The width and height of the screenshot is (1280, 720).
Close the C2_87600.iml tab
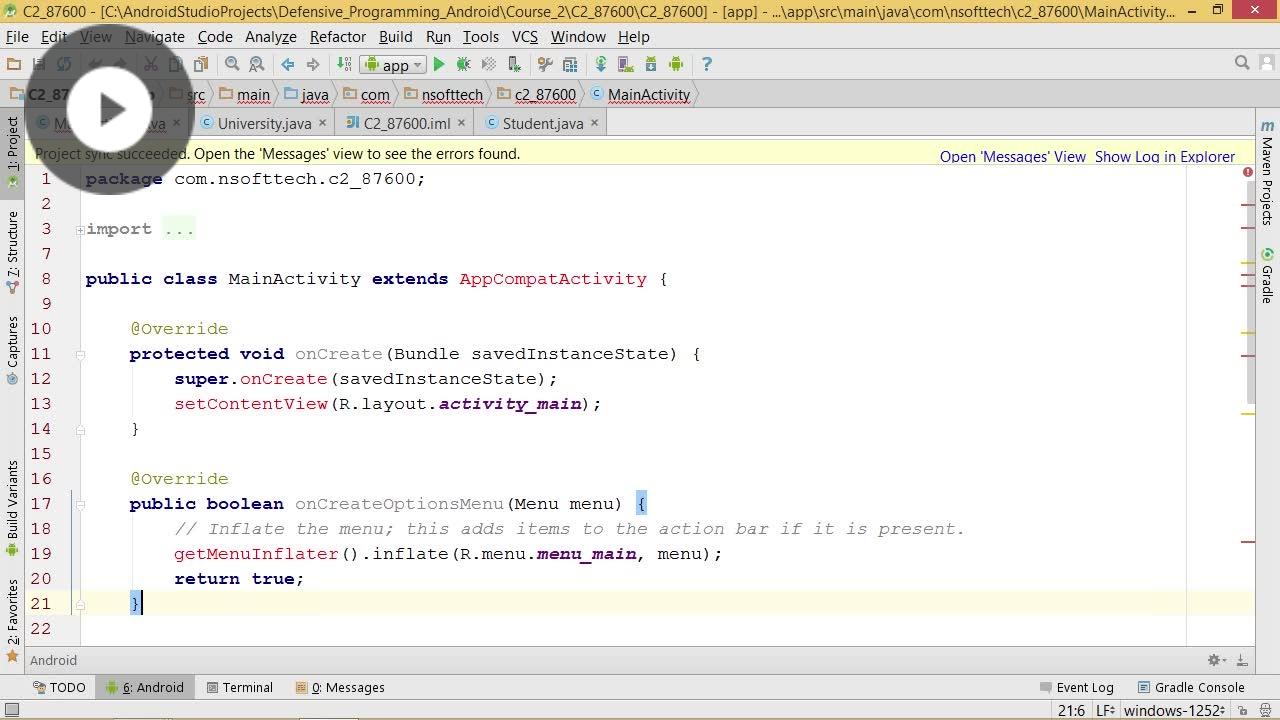(x=461, y=123)
